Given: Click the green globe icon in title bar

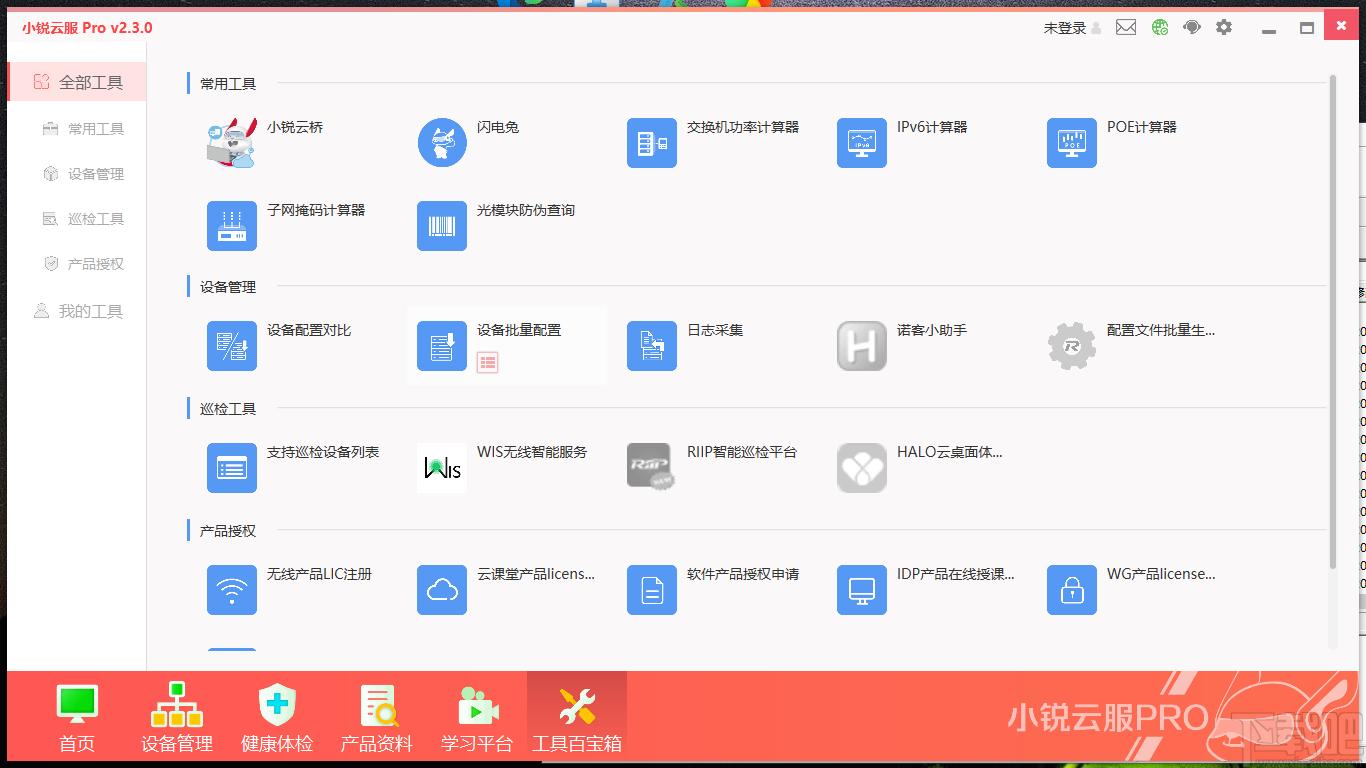Looking at the screenshot, I should tap(1160, 28).
